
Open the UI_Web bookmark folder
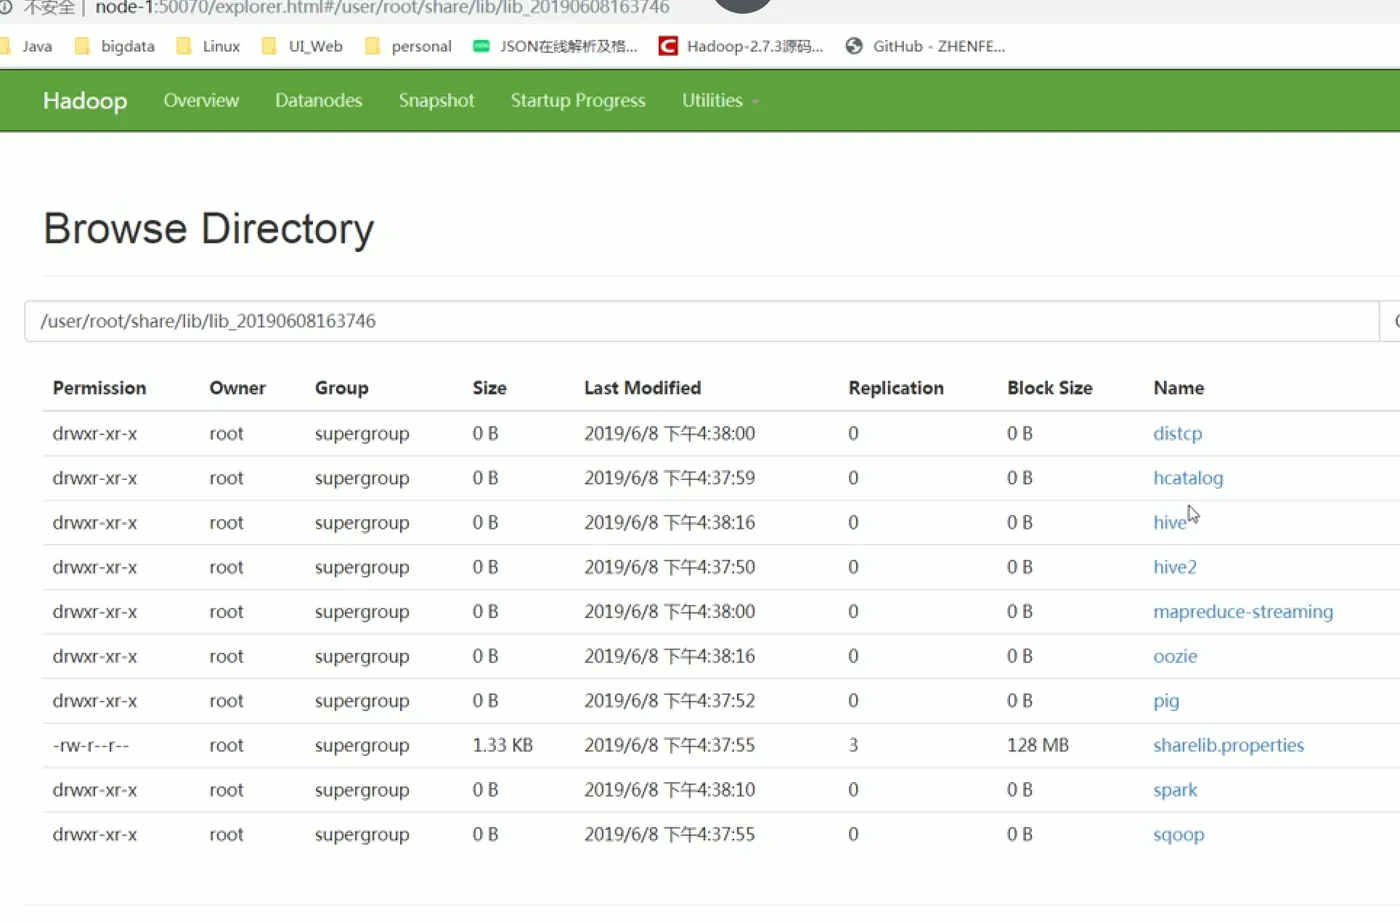[x=302, y=46]
